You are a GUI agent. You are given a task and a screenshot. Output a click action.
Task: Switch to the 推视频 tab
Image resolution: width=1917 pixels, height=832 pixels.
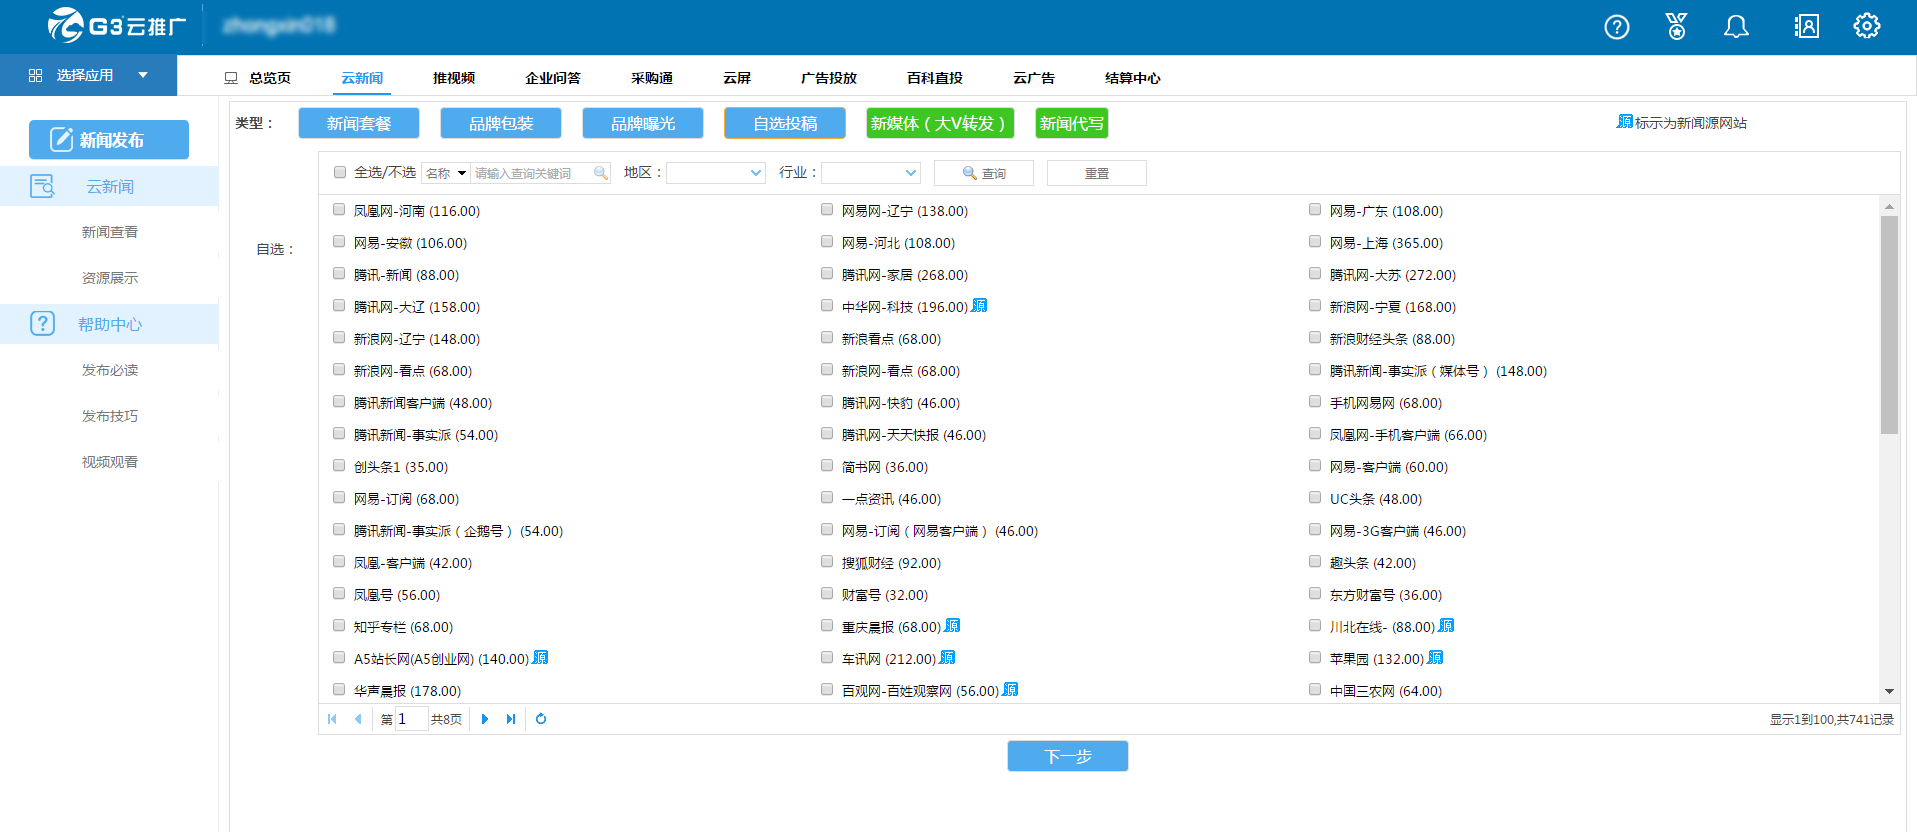point(454,78)
